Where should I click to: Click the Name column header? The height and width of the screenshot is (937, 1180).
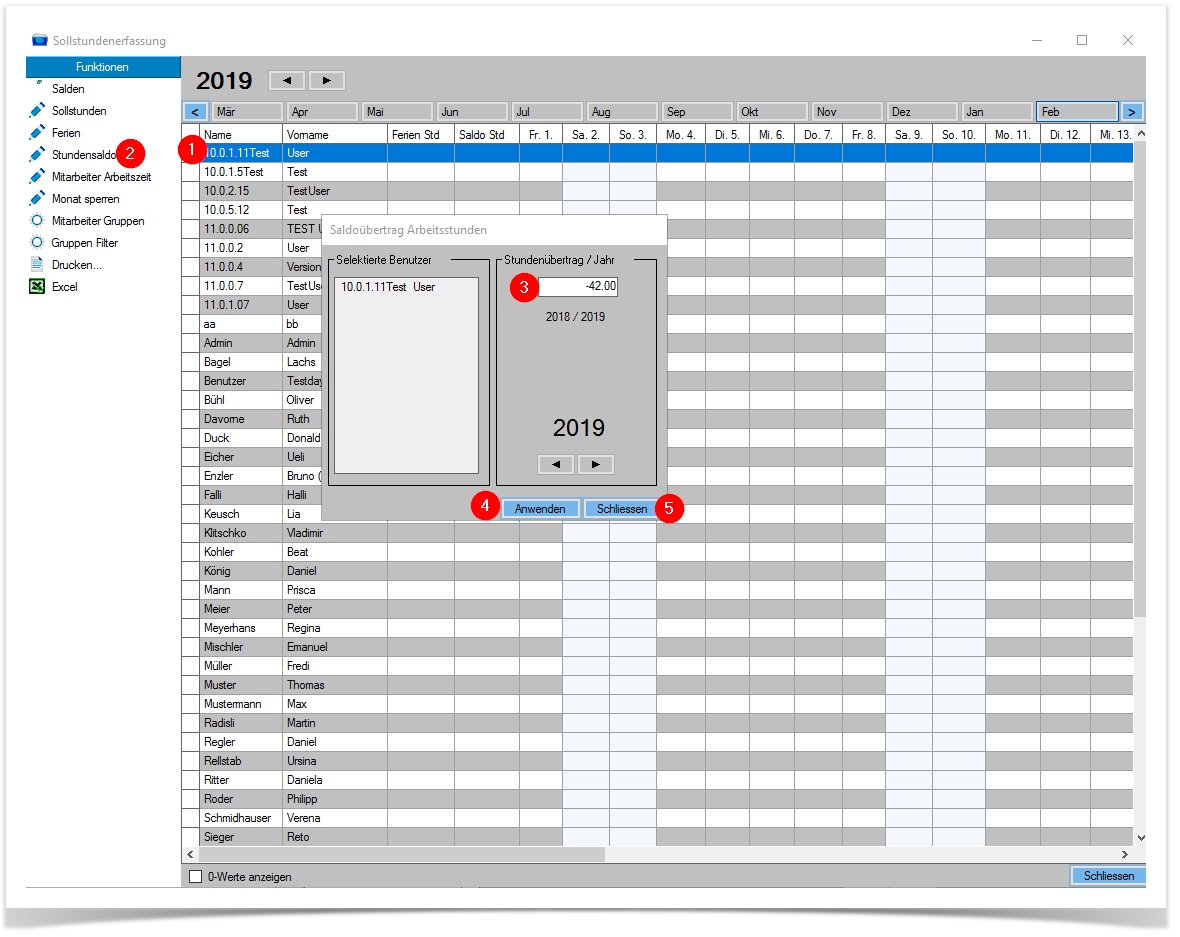coord(242,135)
